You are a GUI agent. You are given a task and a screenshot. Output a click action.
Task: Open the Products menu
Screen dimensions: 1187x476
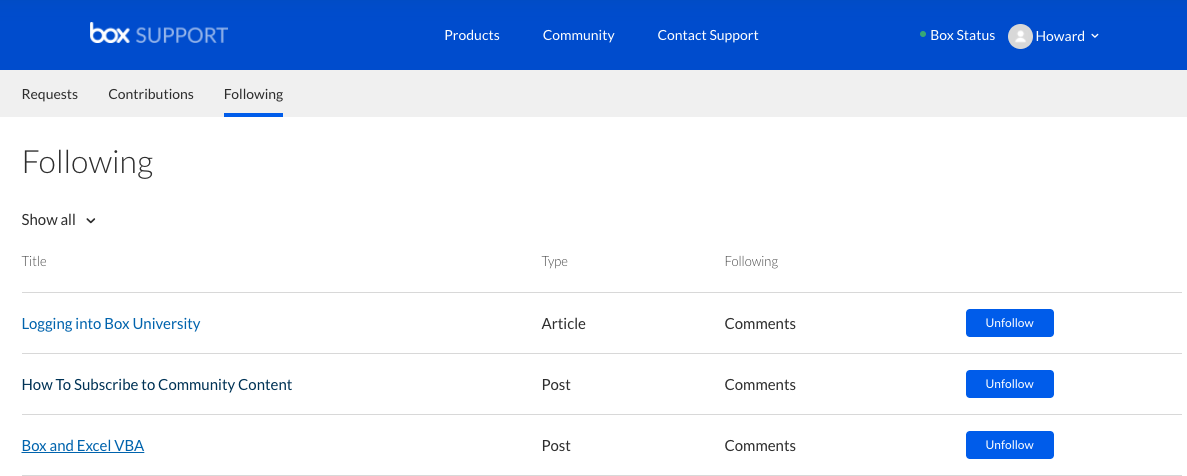(472, 35)
